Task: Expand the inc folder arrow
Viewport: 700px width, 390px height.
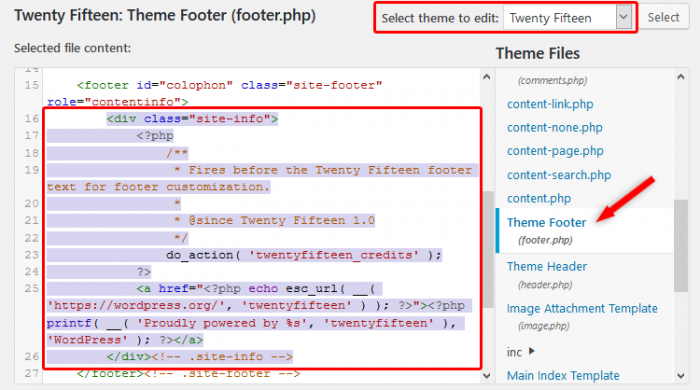Action: [x=531, y=351]
